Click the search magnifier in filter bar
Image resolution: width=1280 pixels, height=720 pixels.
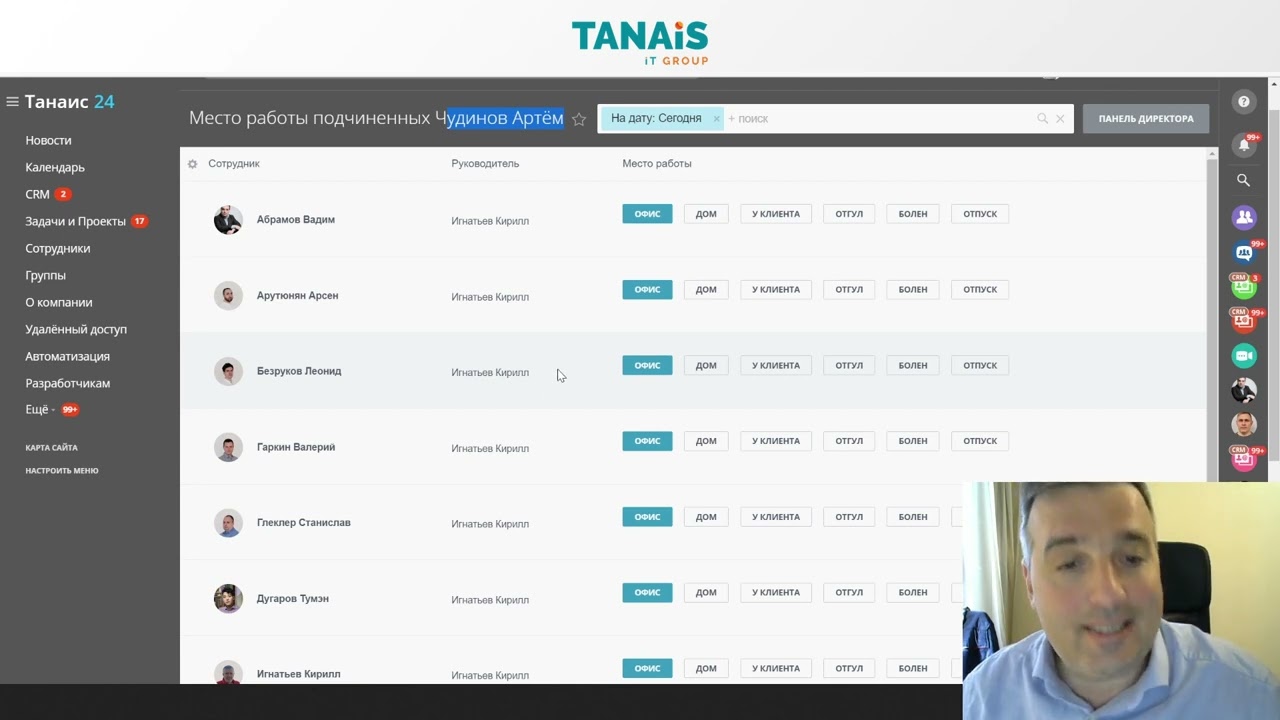[1042, 119]
